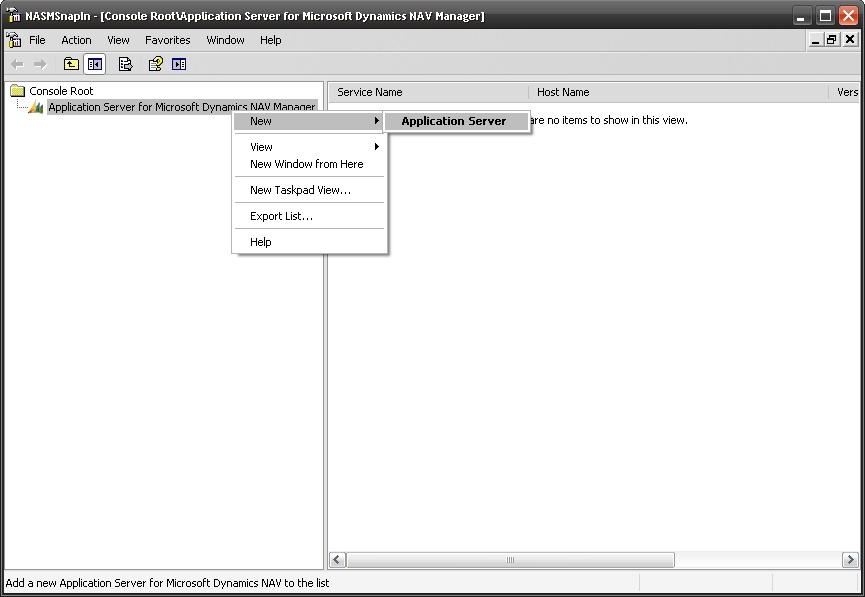The height and width of the screenshot is (597, 865).
Task: Close the inner console child window
Action: click(x=850, y=40)
